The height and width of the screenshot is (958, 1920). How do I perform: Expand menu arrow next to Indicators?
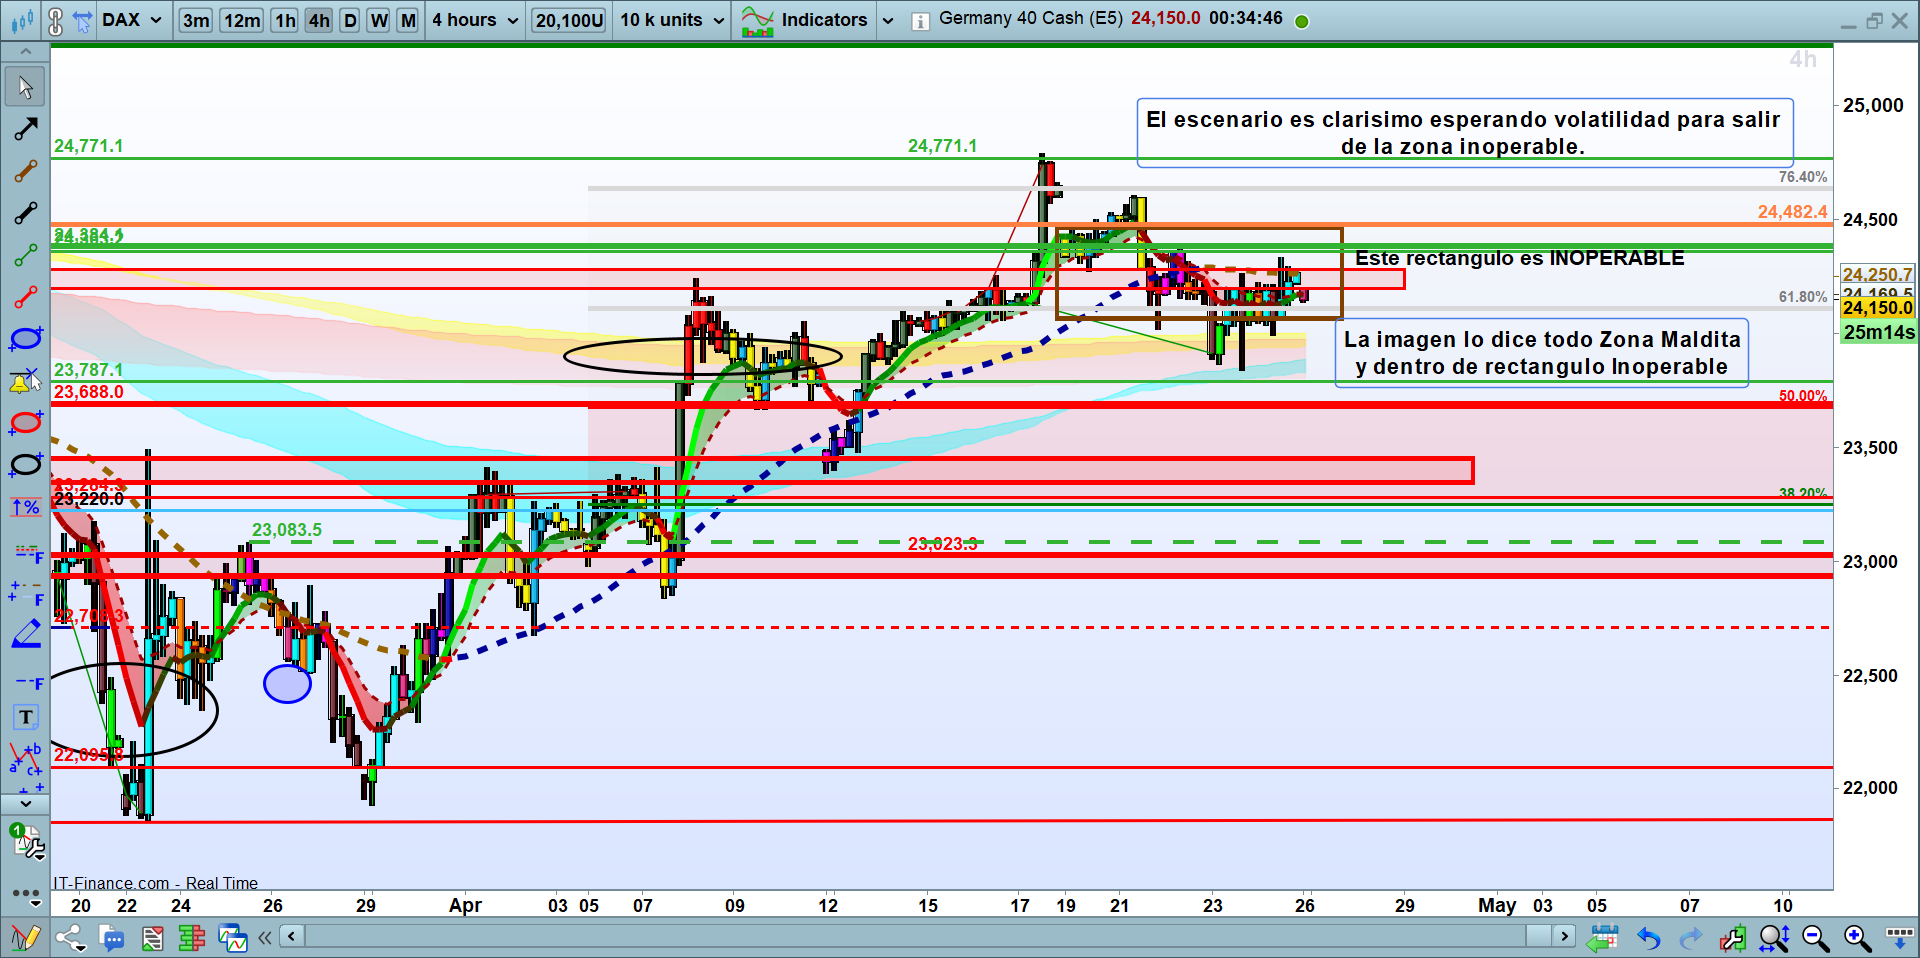pyautogui.click(x=887, y=20)
